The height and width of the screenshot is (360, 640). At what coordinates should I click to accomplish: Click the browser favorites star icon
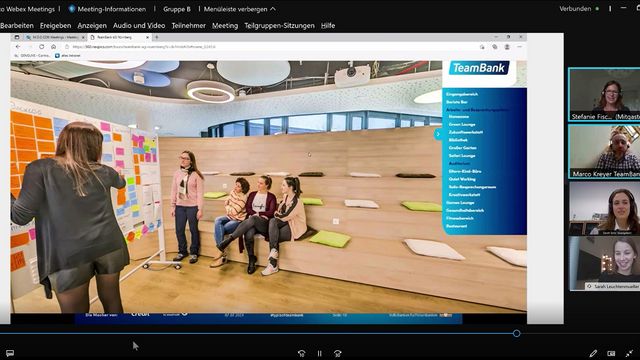[x=482, y=47]
